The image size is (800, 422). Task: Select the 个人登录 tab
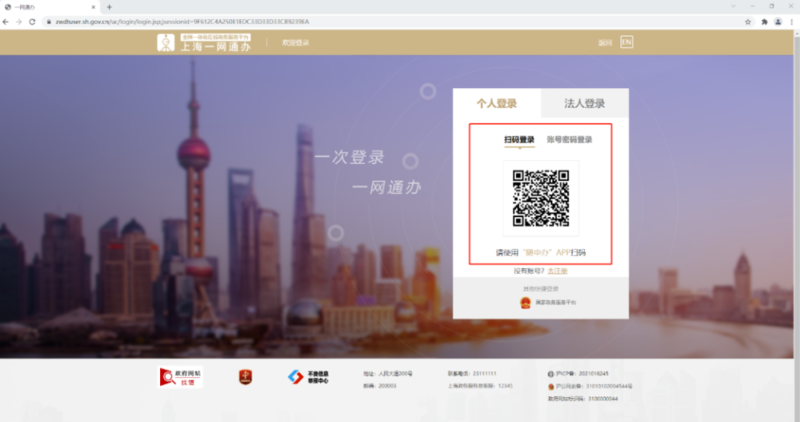point(497,104)
